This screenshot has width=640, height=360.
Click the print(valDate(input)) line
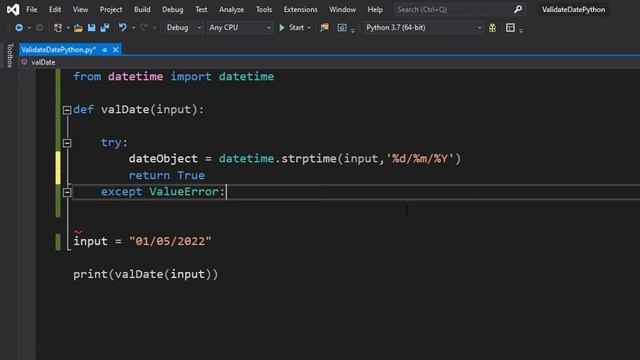click(x=146, y=274)
